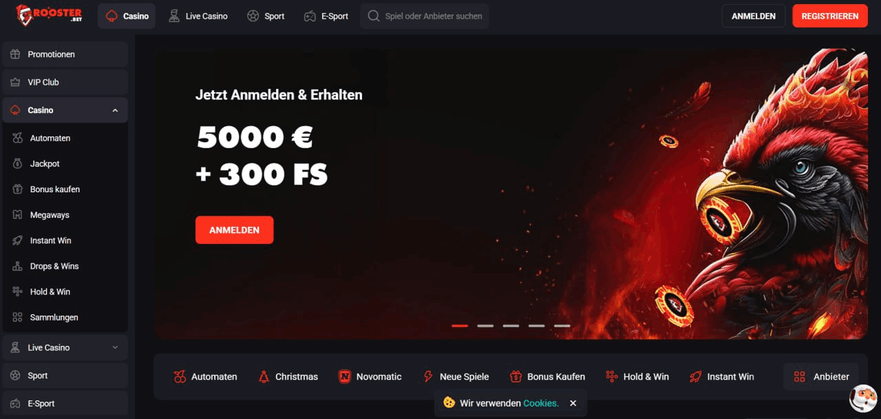Screen dimensions: 881x419
Task: Open the Cookies link in notice
Action: [x=541, y=403]
